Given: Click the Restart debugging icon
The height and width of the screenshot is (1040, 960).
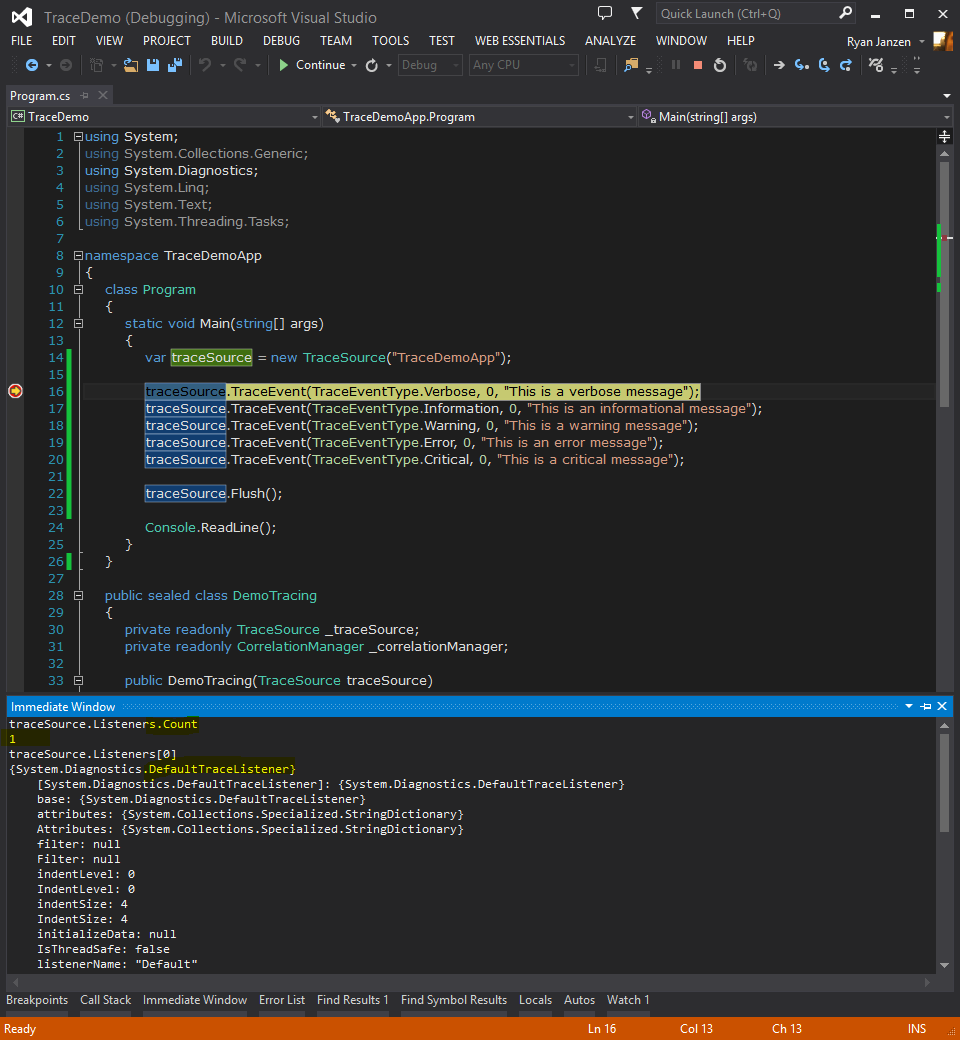Looking at the screenshot, I should pos(719,65).
